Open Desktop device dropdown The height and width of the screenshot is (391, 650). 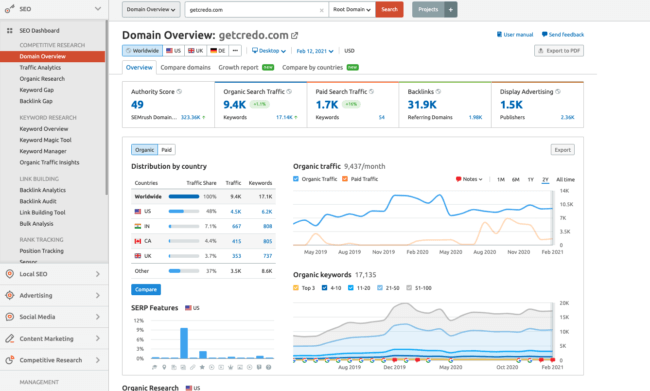point(269,51)
